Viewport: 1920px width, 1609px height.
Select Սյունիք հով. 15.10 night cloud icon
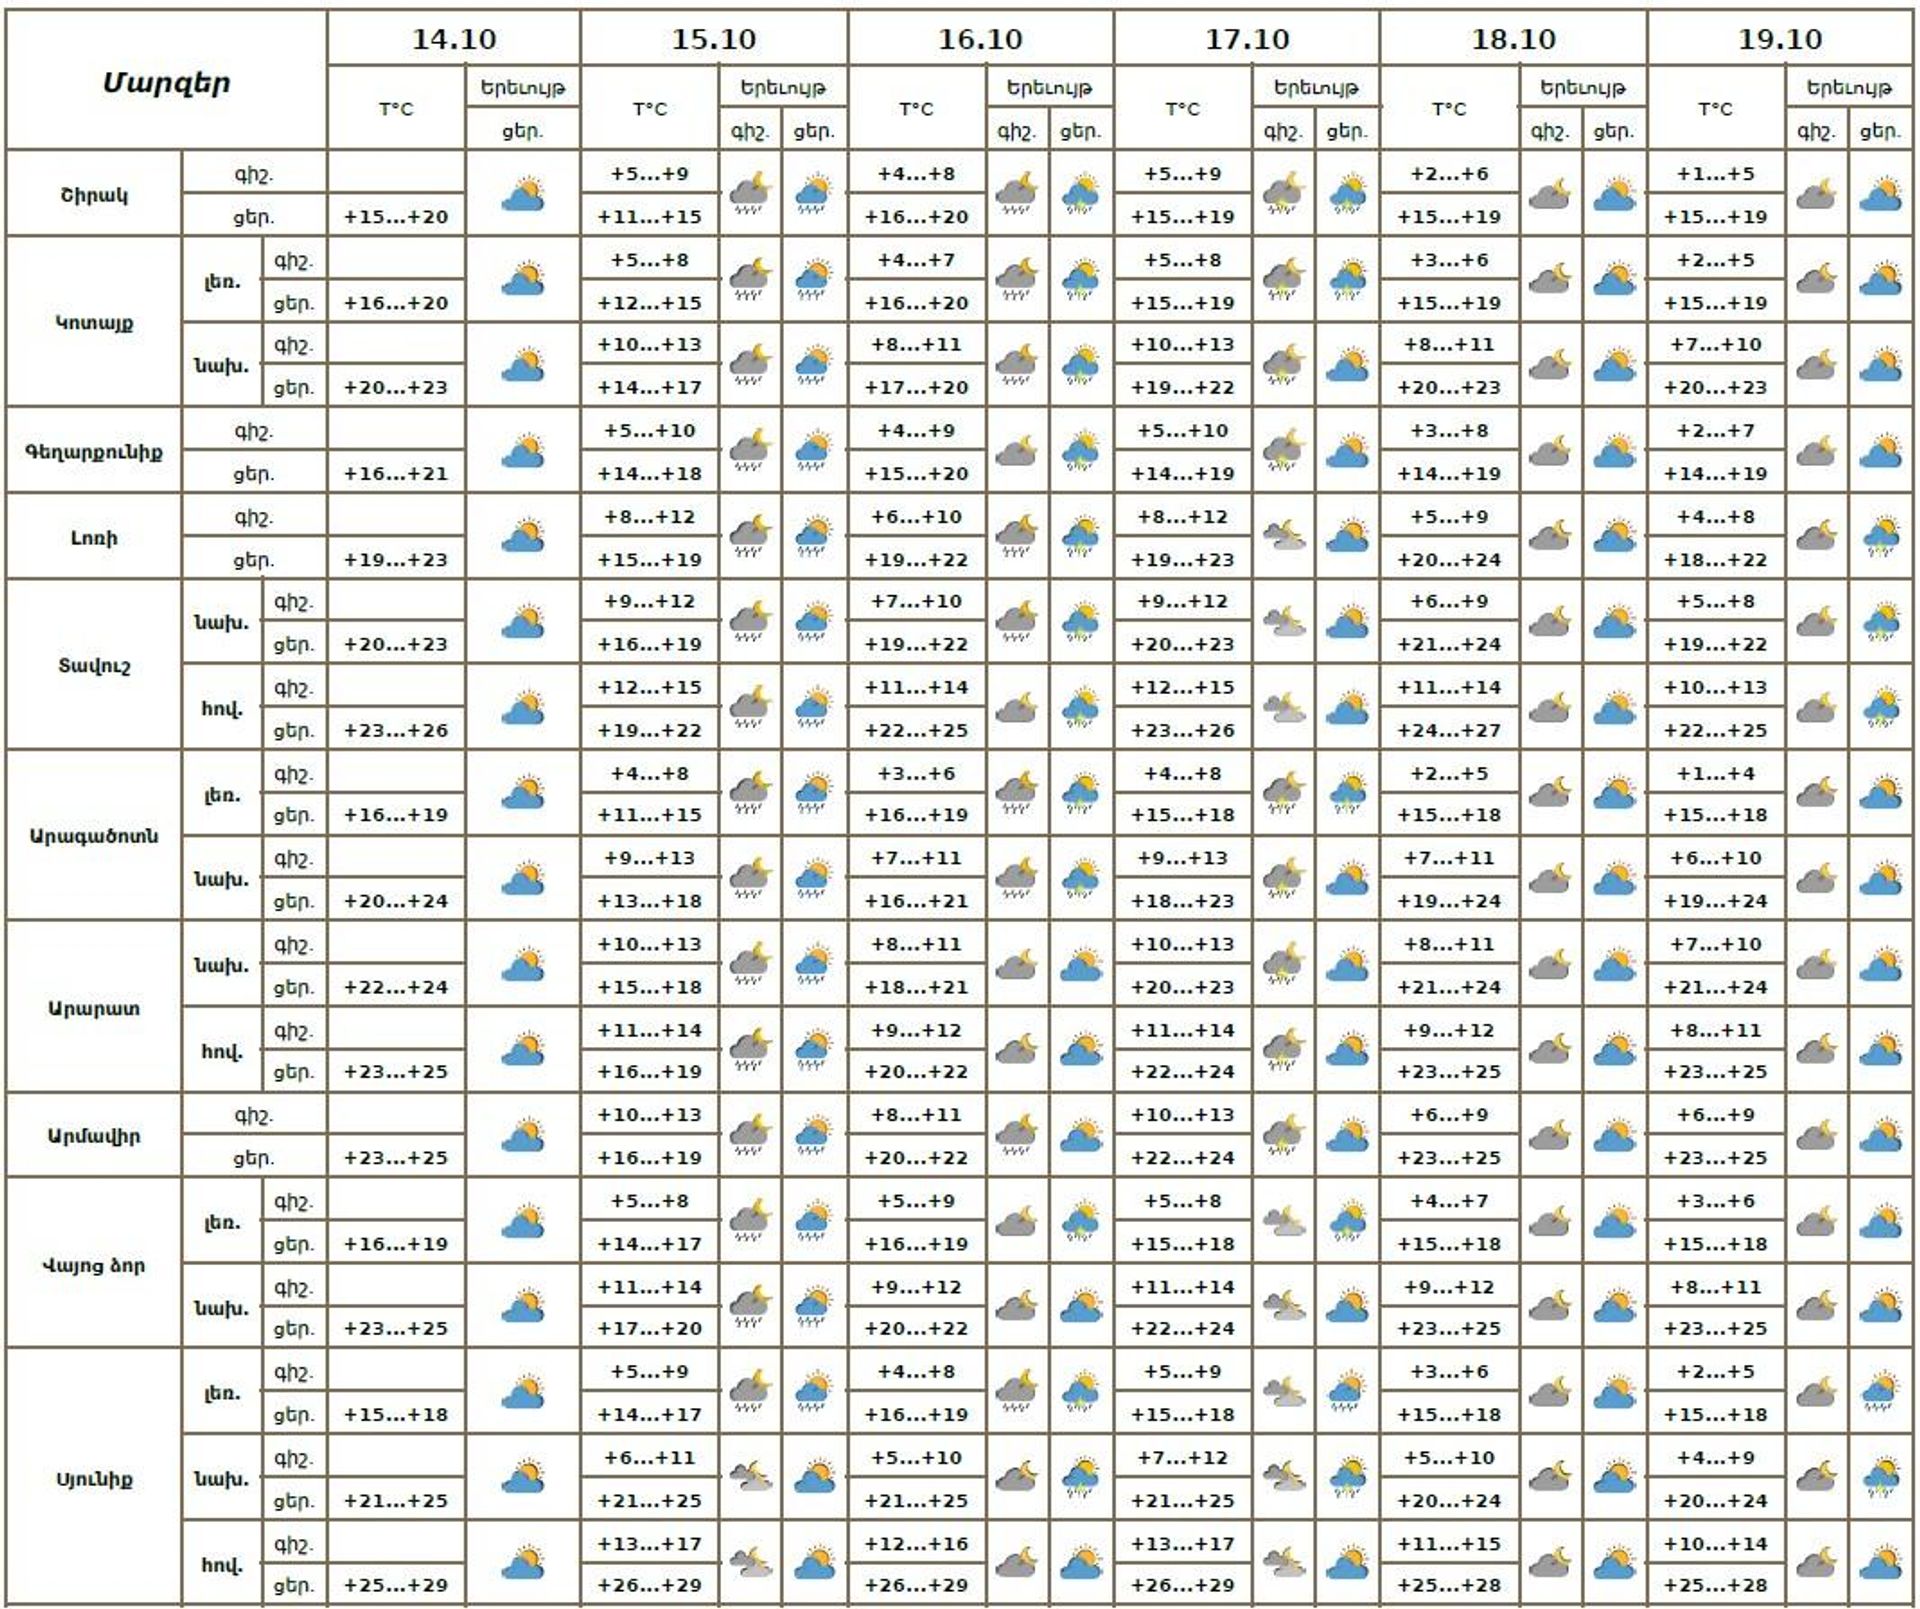tap(750, 1563)
